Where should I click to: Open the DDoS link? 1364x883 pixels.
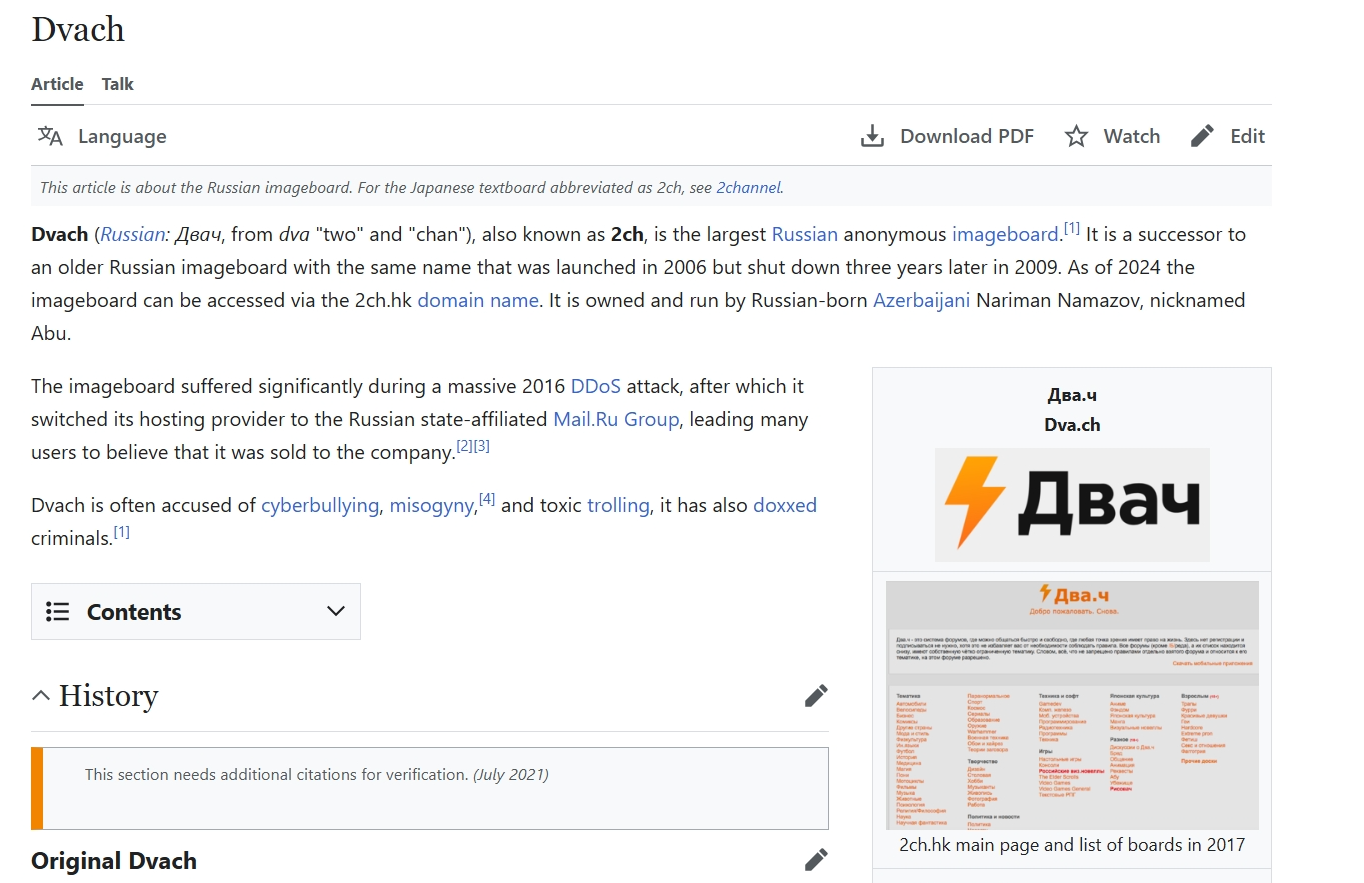coord(596,386)
